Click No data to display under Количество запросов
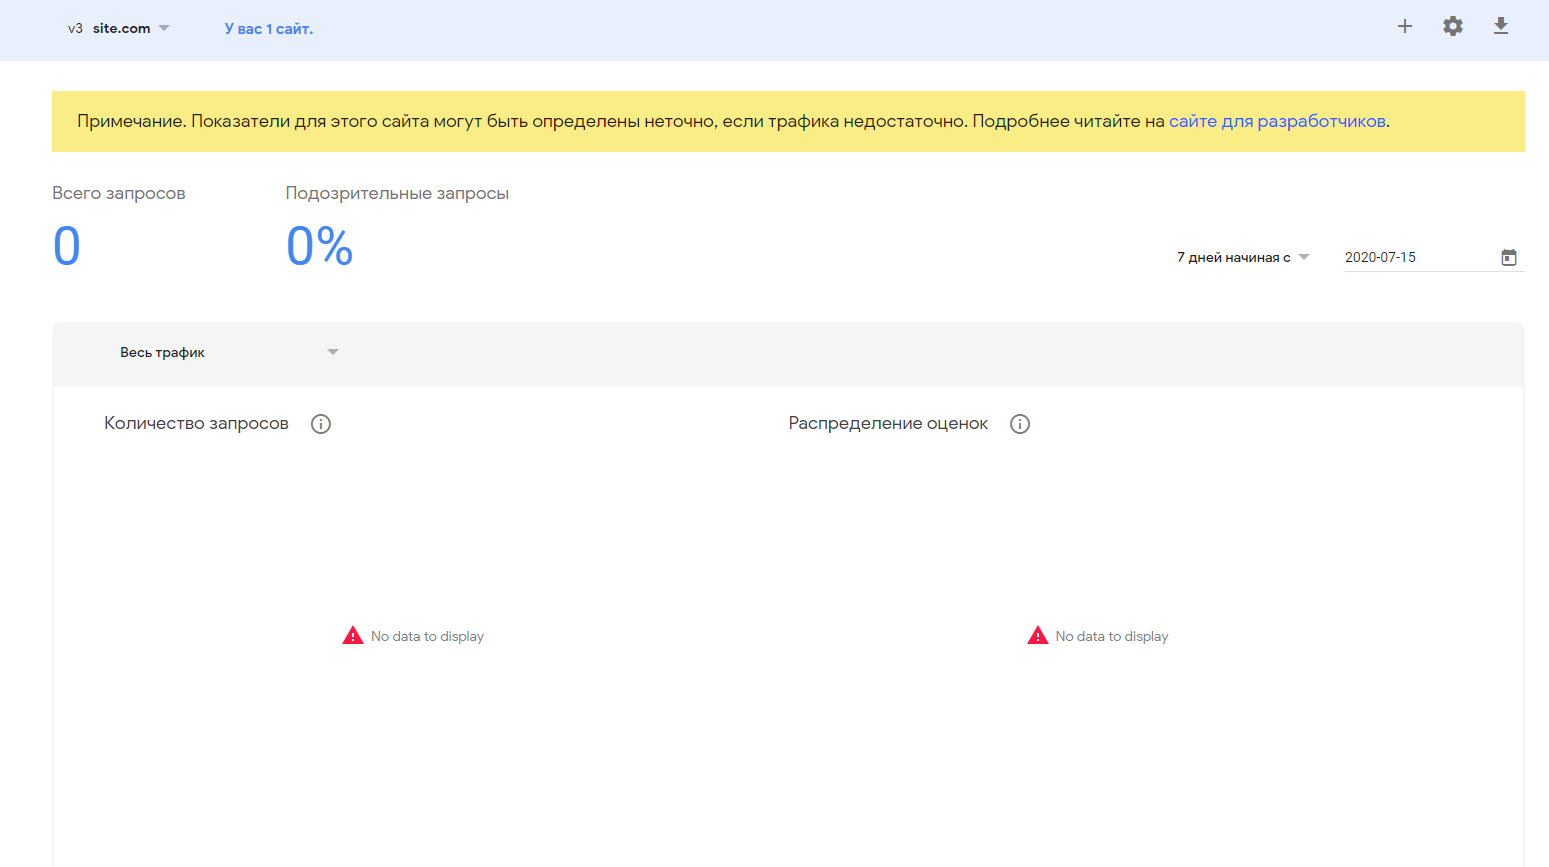This screenshot has width=1549, height=867. pos(427,636)
